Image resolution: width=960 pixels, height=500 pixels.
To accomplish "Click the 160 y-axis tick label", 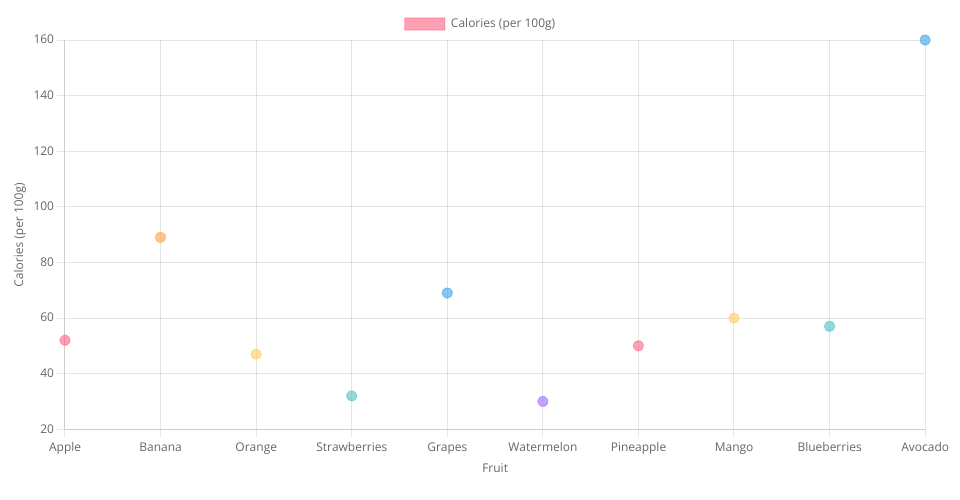I will point(46,40).
